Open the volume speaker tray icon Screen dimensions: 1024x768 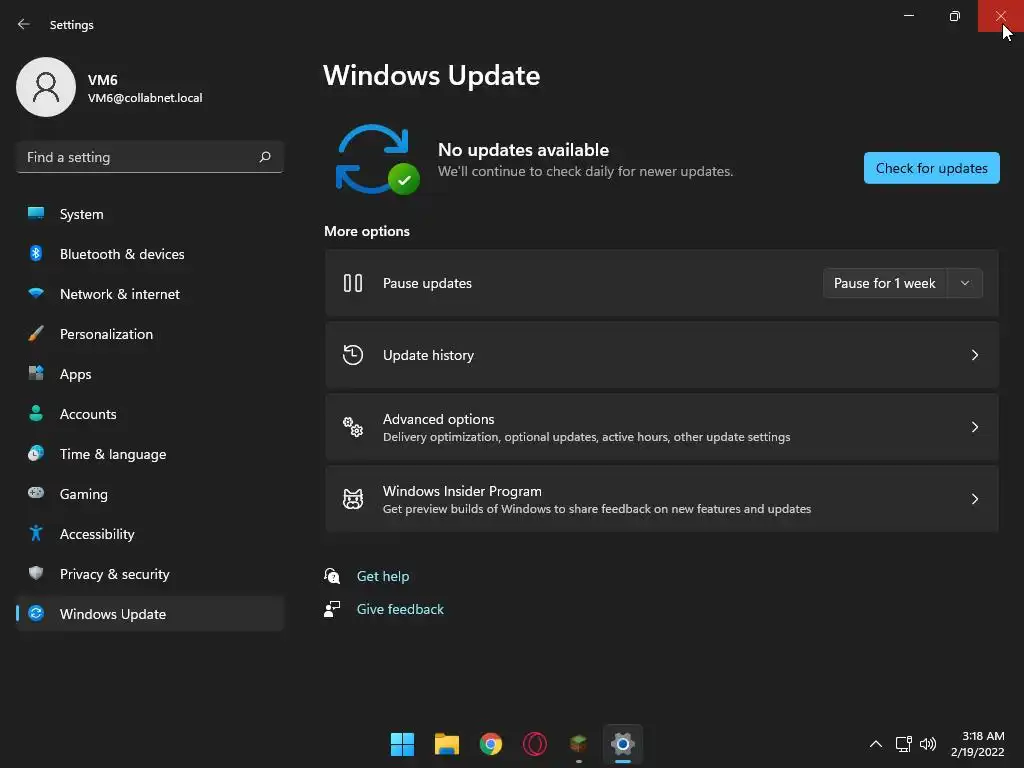927,744
